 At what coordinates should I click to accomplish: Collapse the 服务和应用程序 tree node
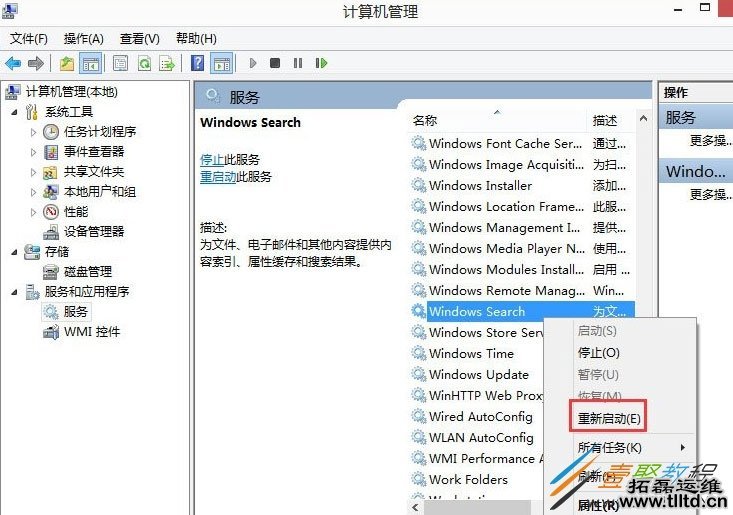coord(14,292)
